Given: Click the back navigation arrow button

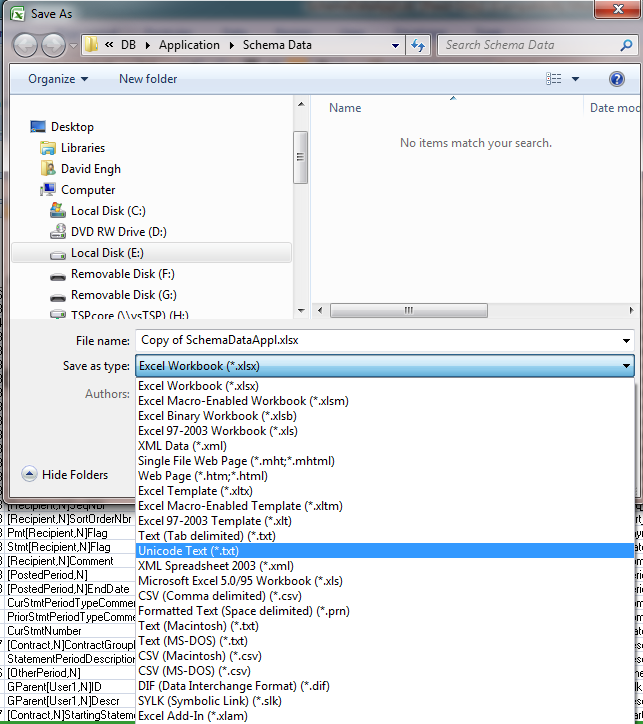Looking at the screenshot, I should click(26, 45).
